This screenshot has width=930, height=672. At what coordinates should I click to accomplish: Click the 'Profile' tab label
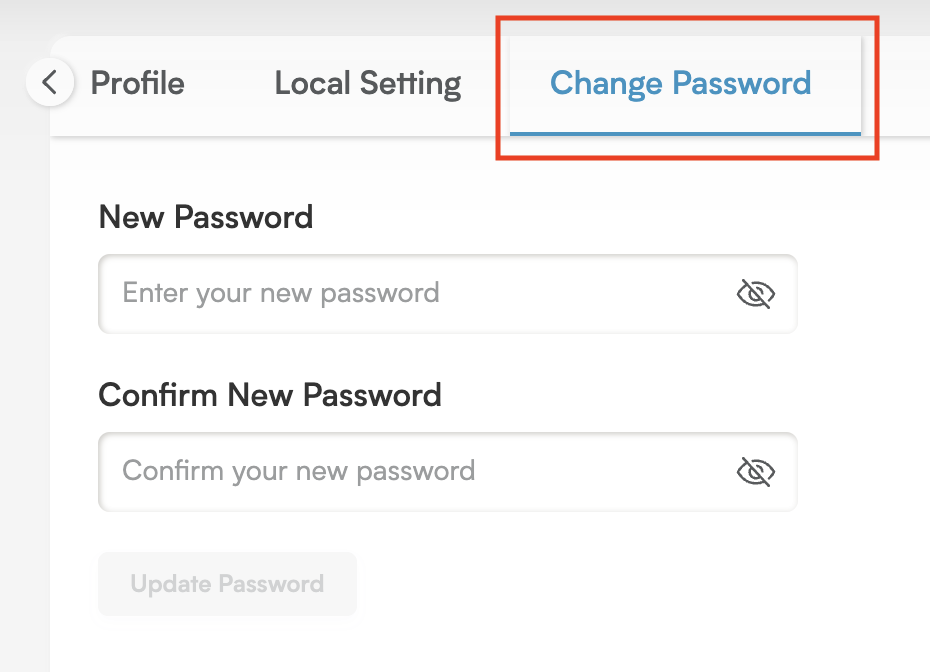click(x=137, y=83)
